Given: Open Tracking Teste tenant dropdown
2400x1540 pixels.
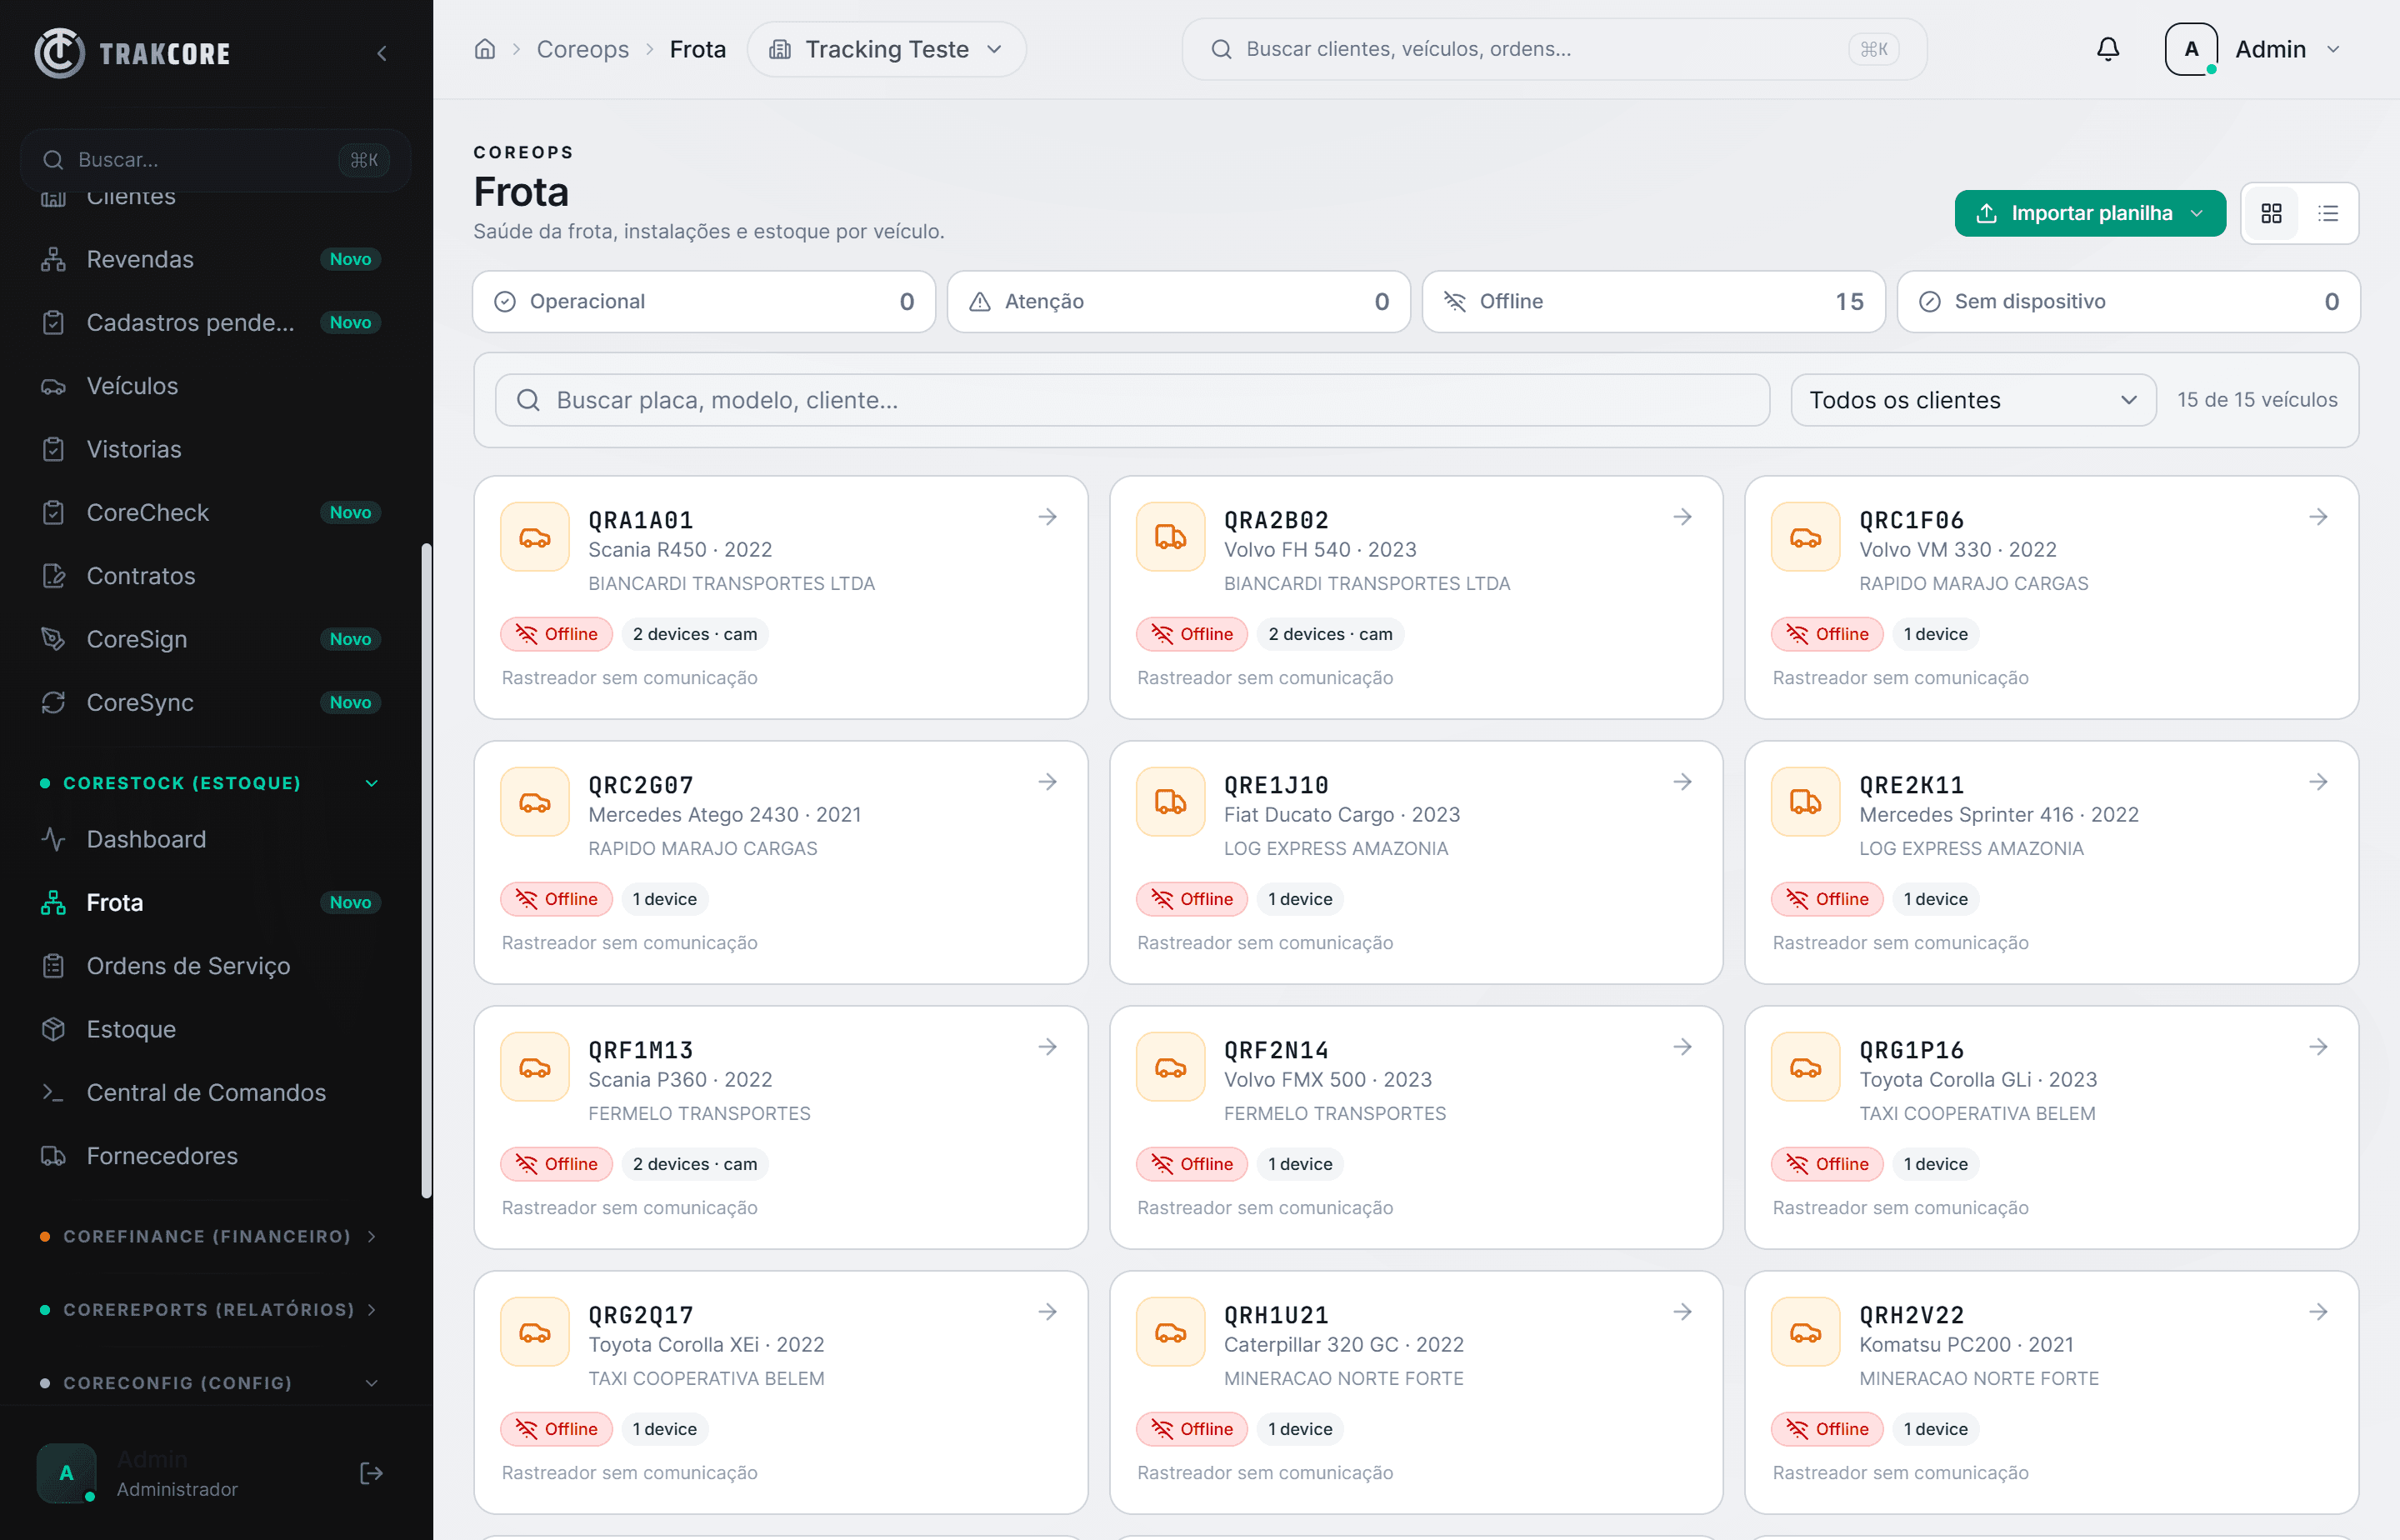Looking at the screenshot, I should (x=886, y=49).
